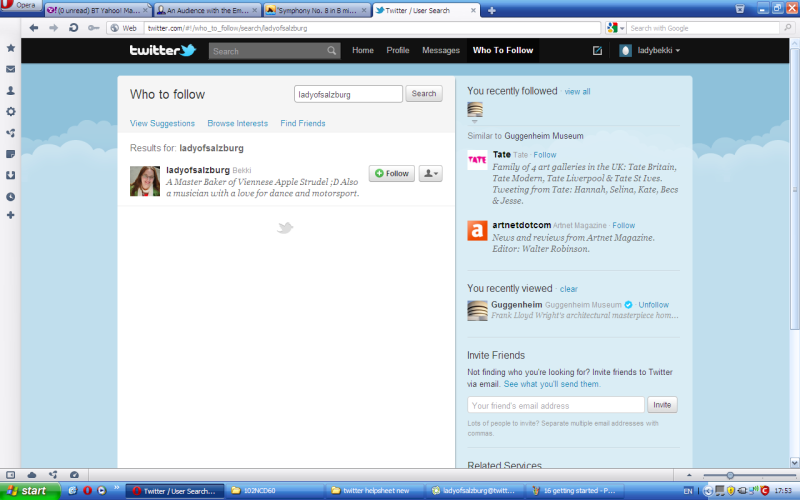The image size is (800, 500).
Task: Follow ladyofsalzburg with green plus button
Action: (392, 173)
